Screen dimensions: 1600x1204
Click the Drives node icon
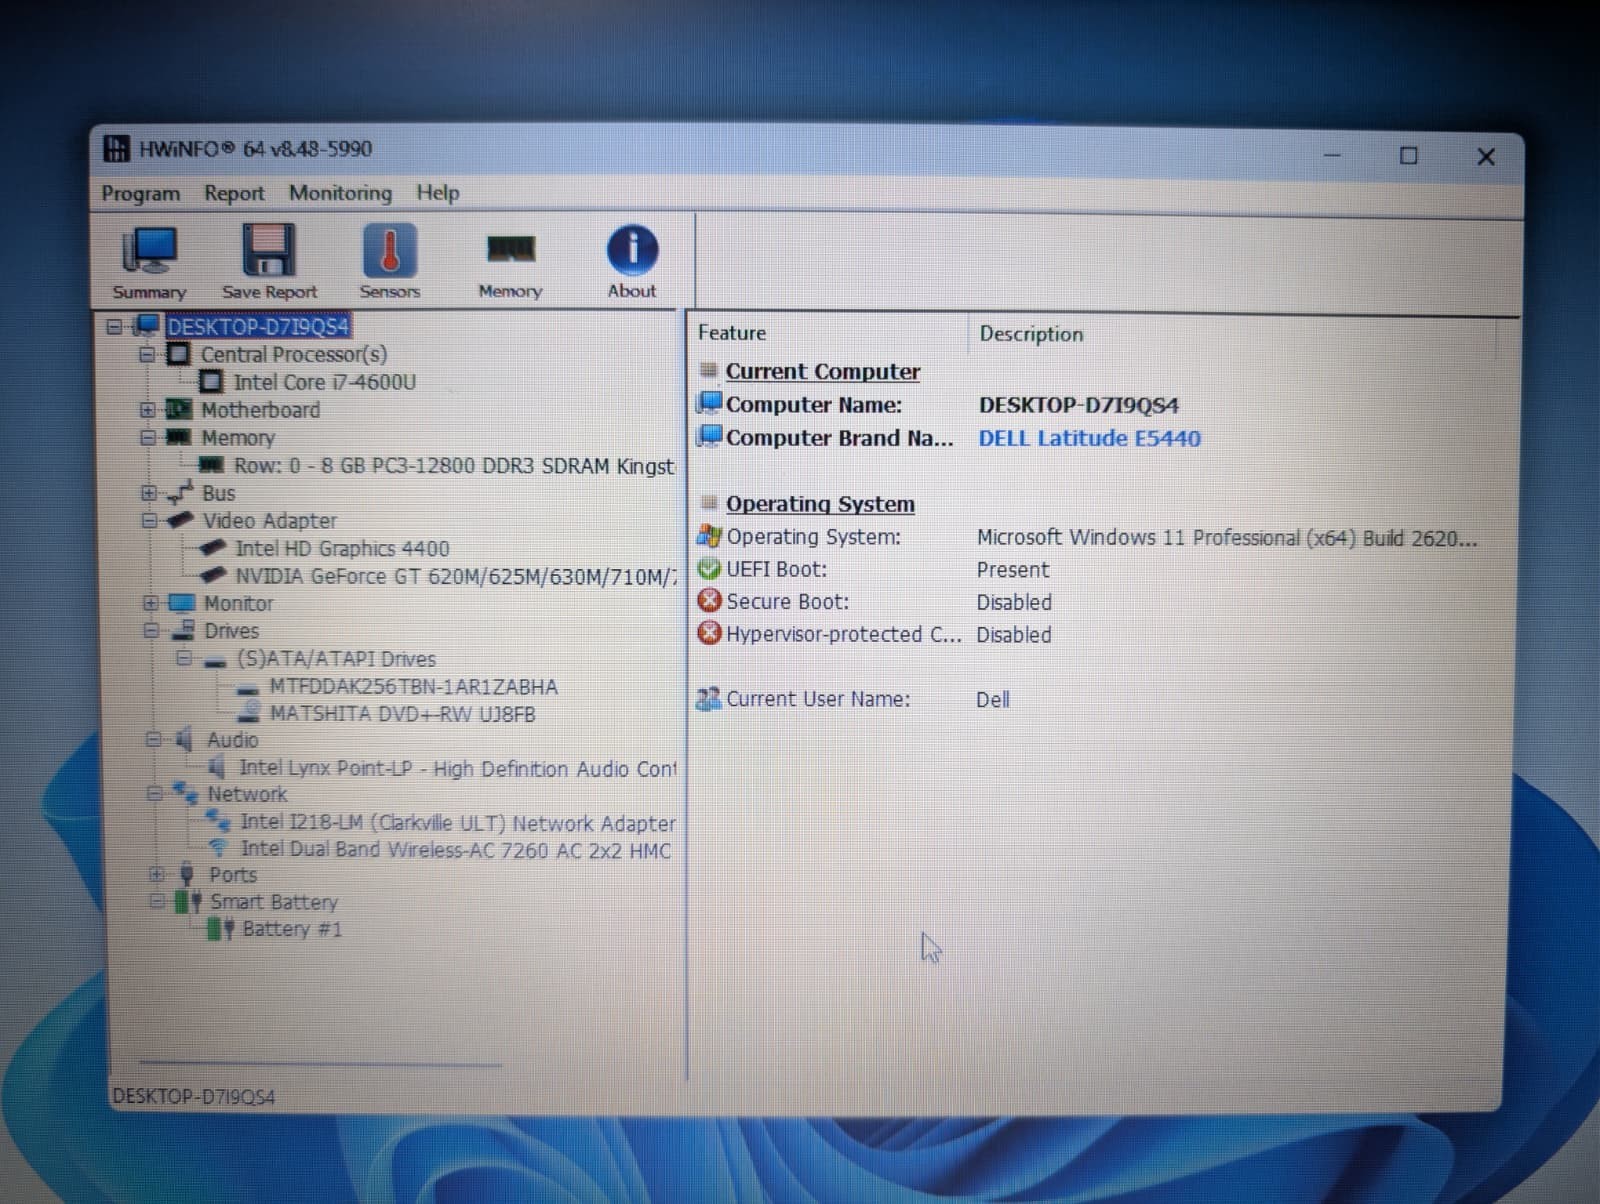point(183,630)
